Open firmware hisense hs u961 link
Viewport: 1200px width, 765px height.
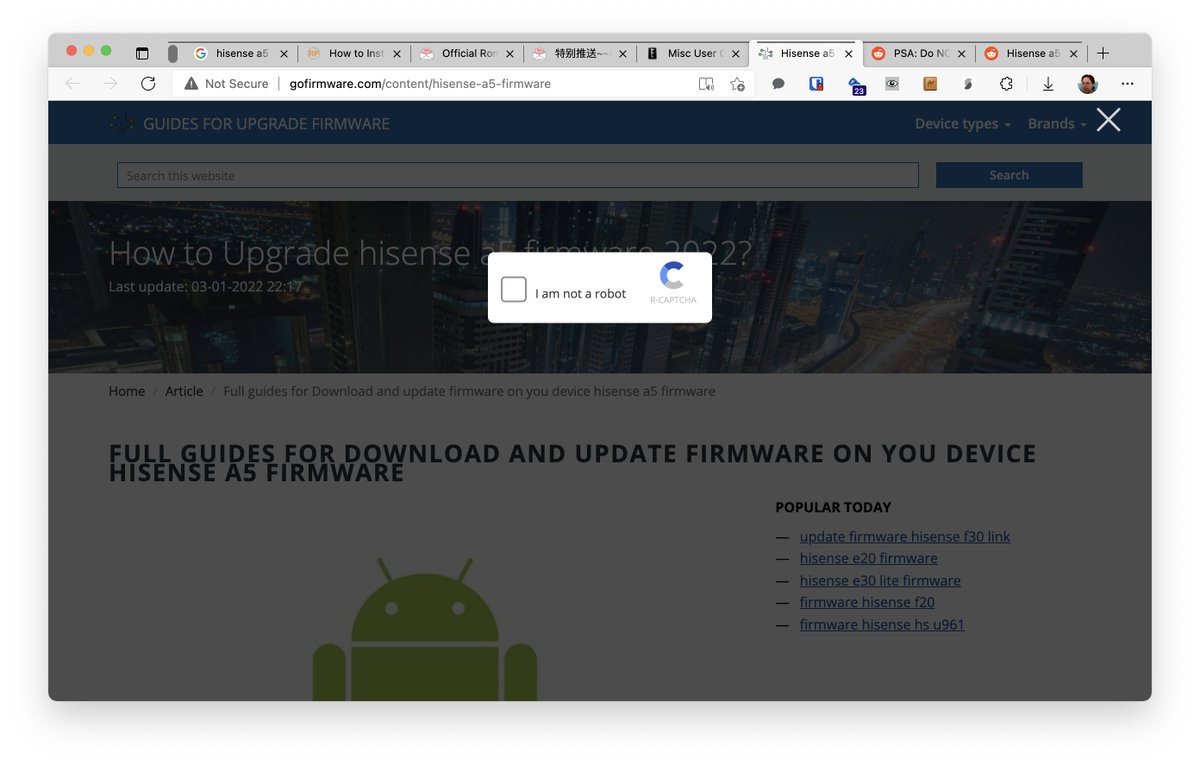click(x=882, y=625)
